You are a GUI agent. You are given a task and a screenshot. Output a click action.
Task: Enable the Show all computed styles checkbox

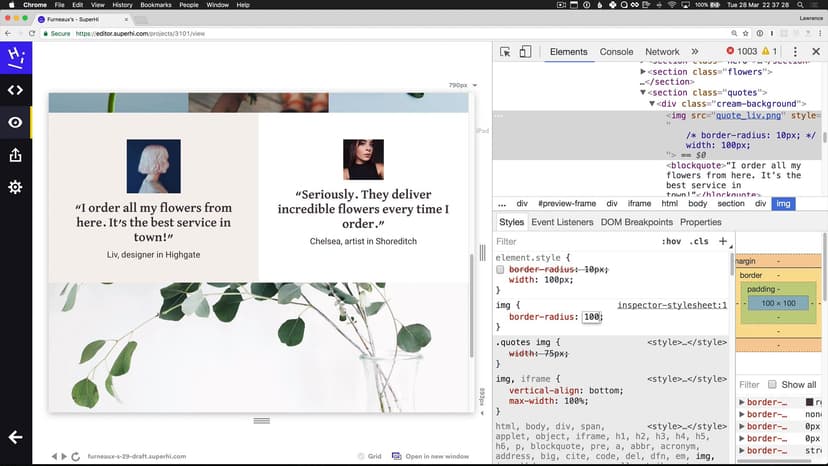pyautogui.click(x=772, y=385)
